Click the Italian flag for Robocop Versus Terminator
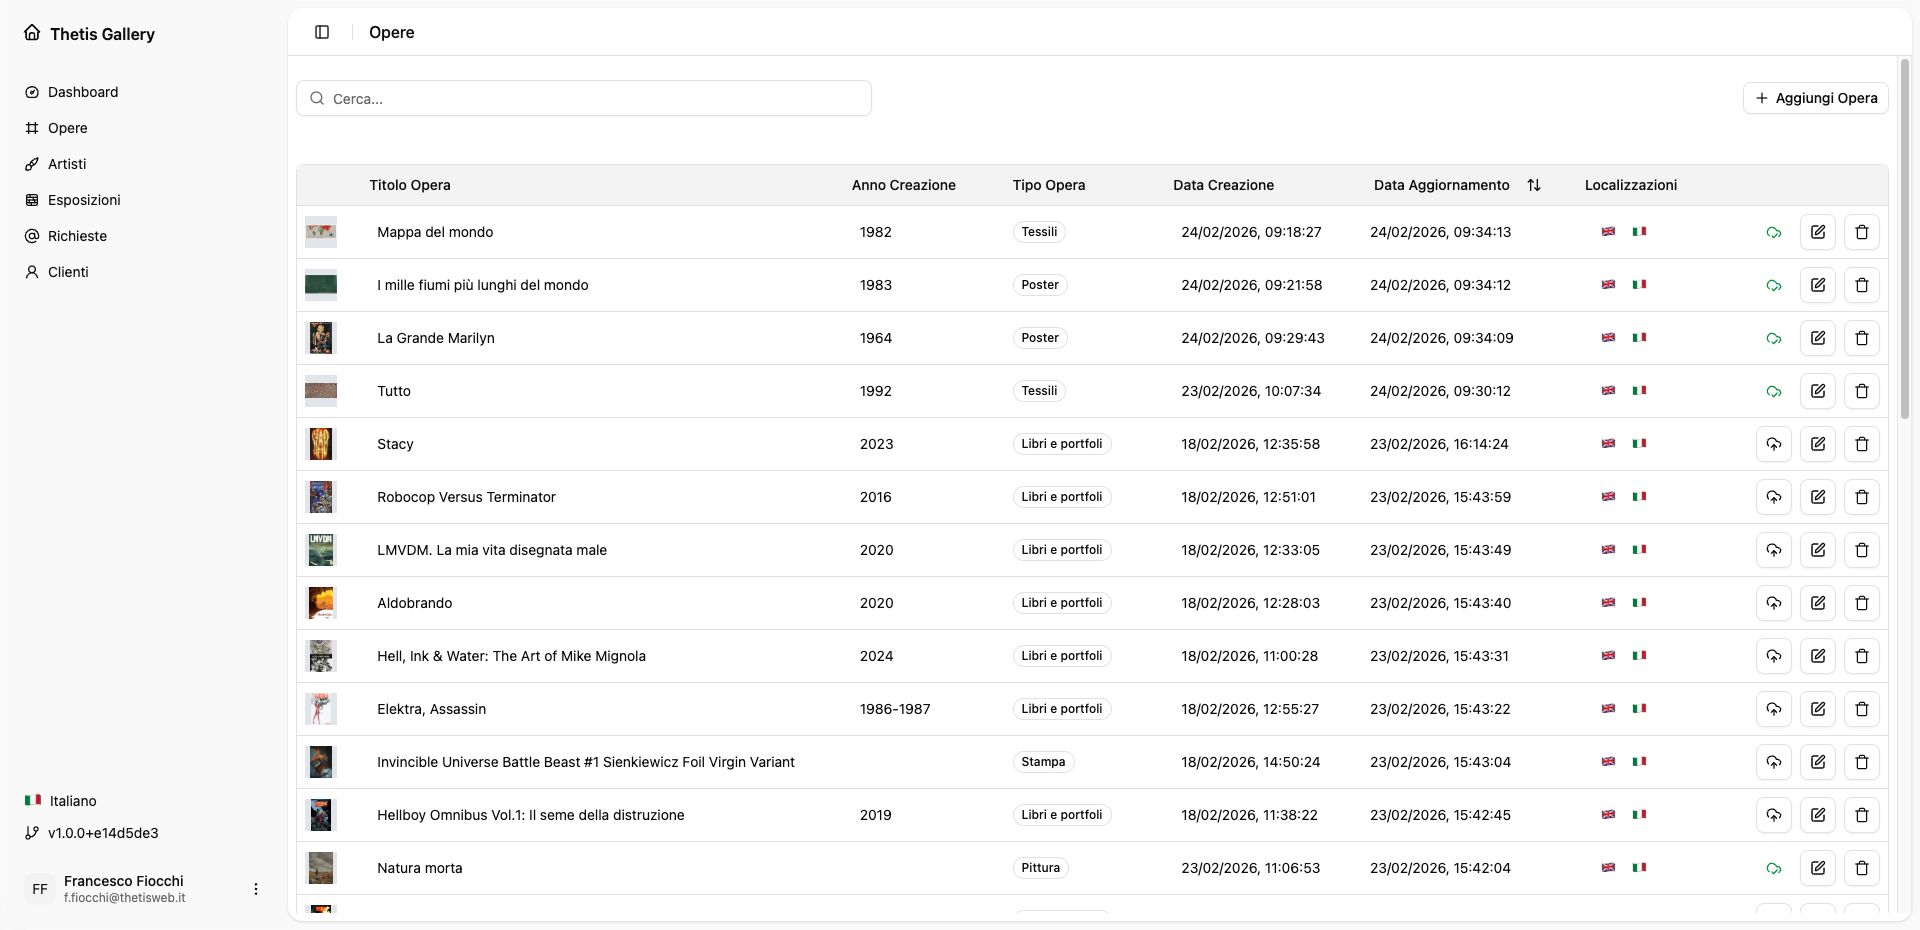Screen dimensions: 1920x930 click(1639, 497)
